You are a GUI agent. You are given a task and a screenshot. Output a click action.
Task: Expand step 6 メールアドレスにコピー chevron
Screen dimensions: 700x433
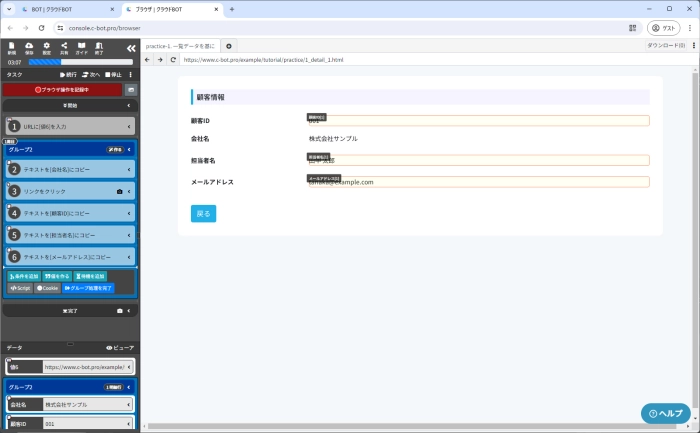[129, 257]
